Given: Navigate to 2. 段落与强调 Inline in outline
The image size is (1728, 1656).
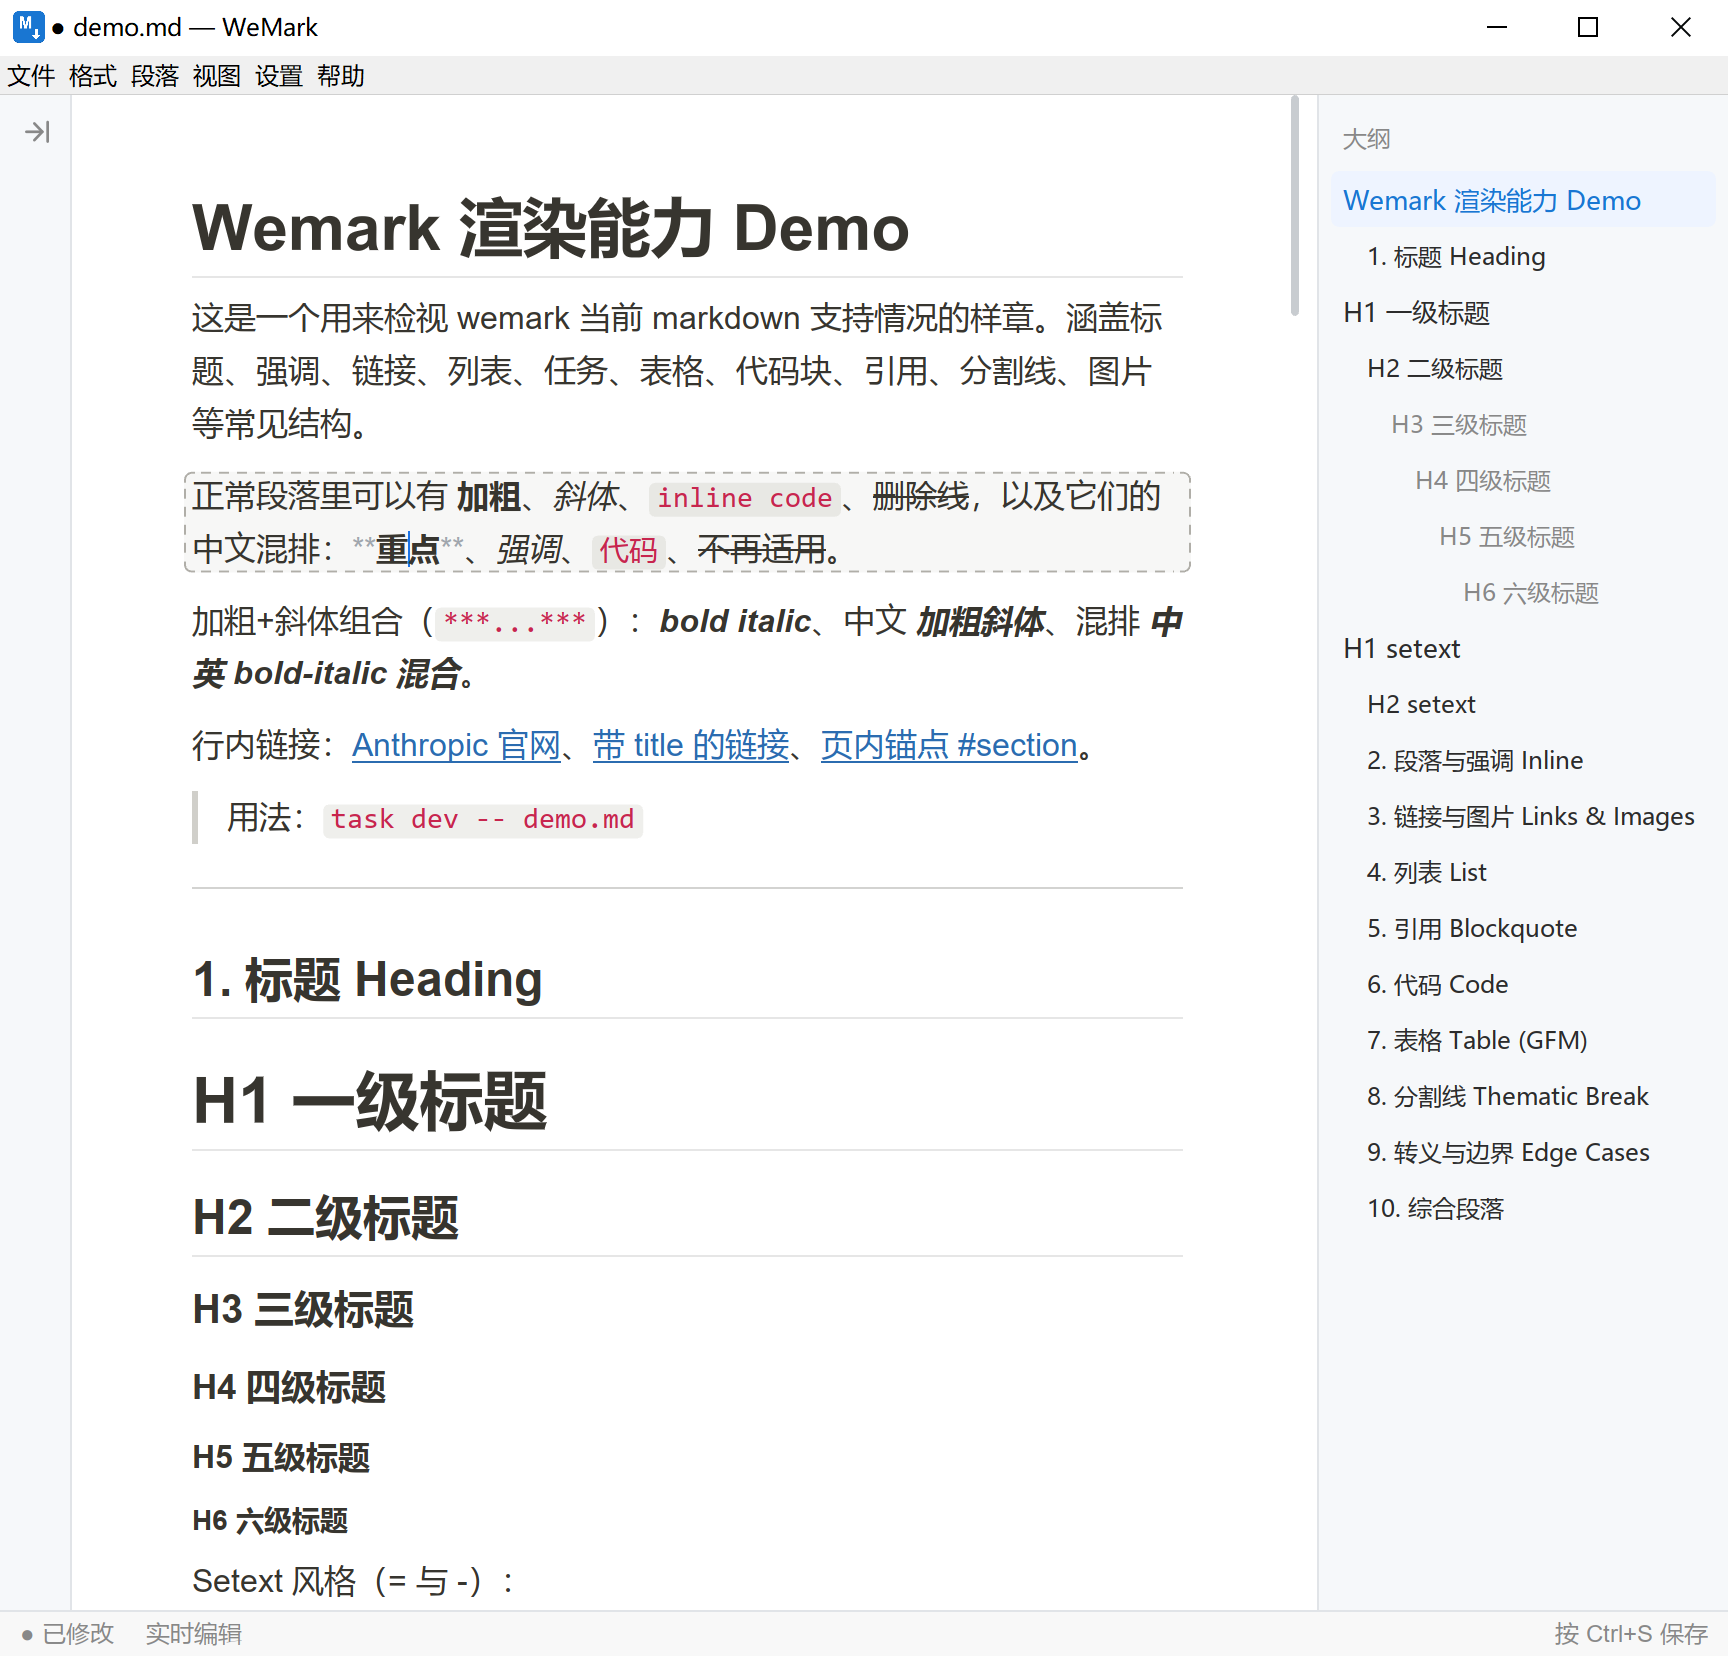Looking at the screenshot, I should click(x=1523, y=761).
